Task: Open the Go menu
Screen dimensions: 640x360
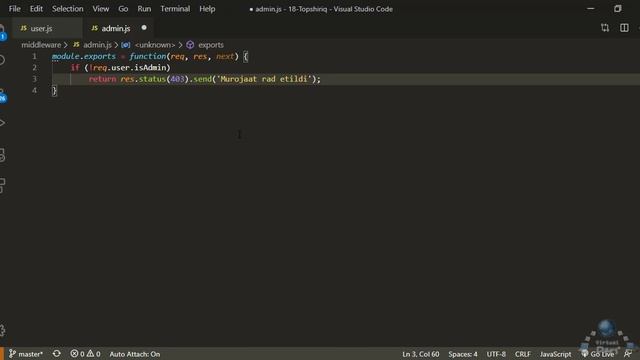Action: [x=123, y=9]
